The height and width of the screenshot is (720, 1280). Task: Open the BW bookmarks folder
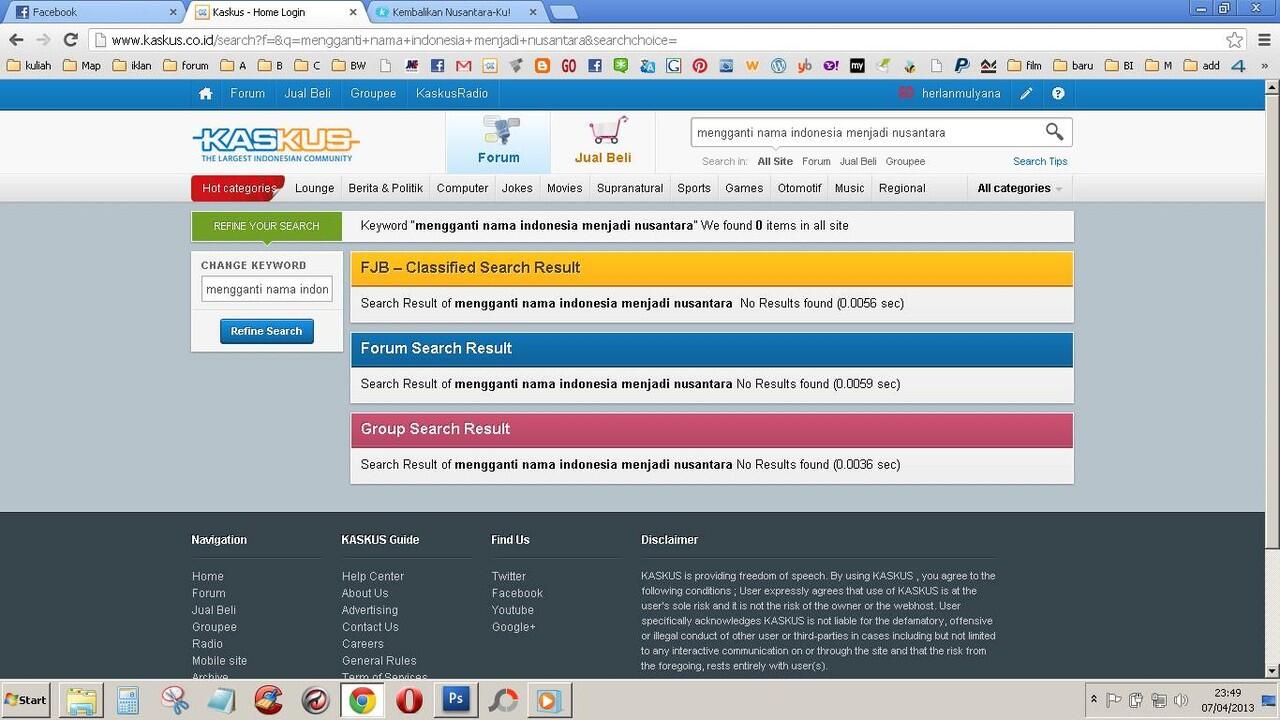(x=349, y=66)
